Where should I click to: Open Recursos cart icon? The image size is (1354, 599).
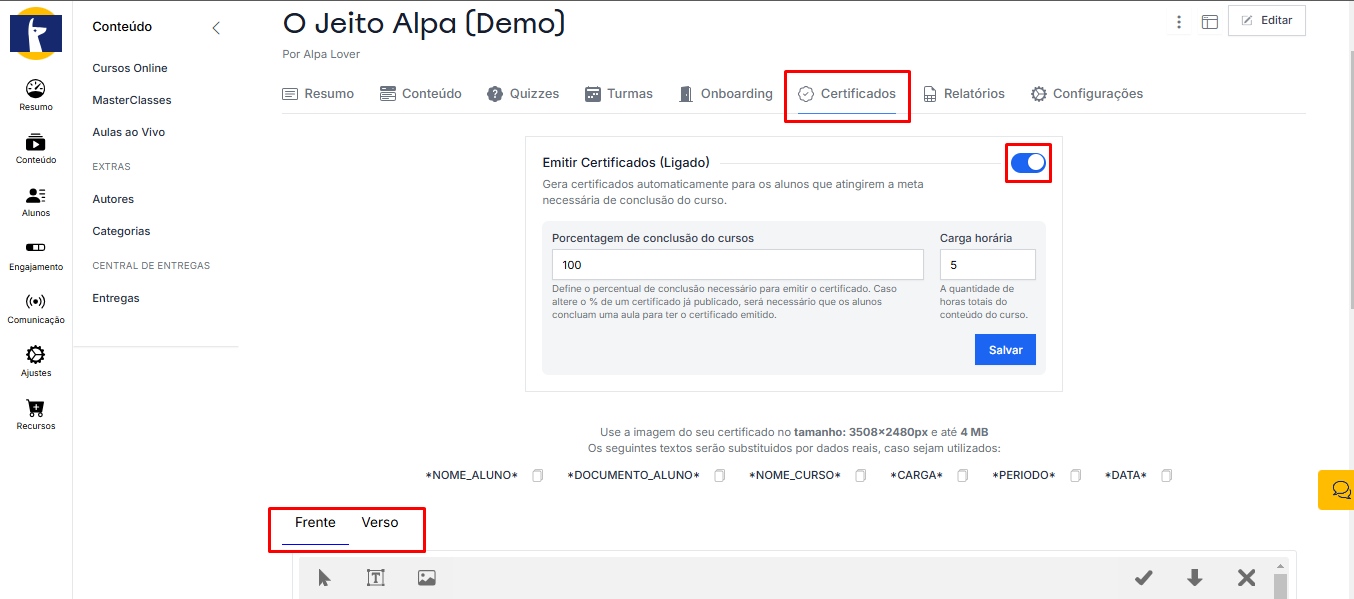[x=35, y=413]
